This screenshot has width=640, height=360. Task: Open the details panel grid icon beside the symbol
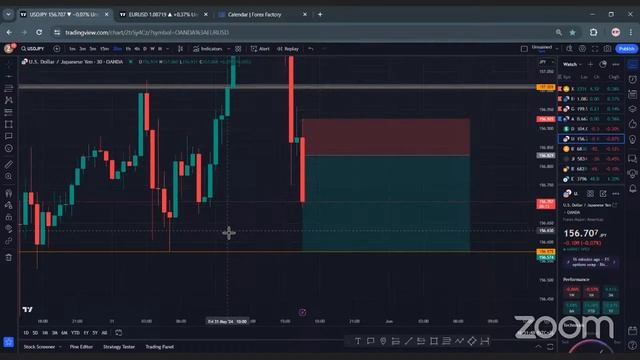[x=590, y=193]
